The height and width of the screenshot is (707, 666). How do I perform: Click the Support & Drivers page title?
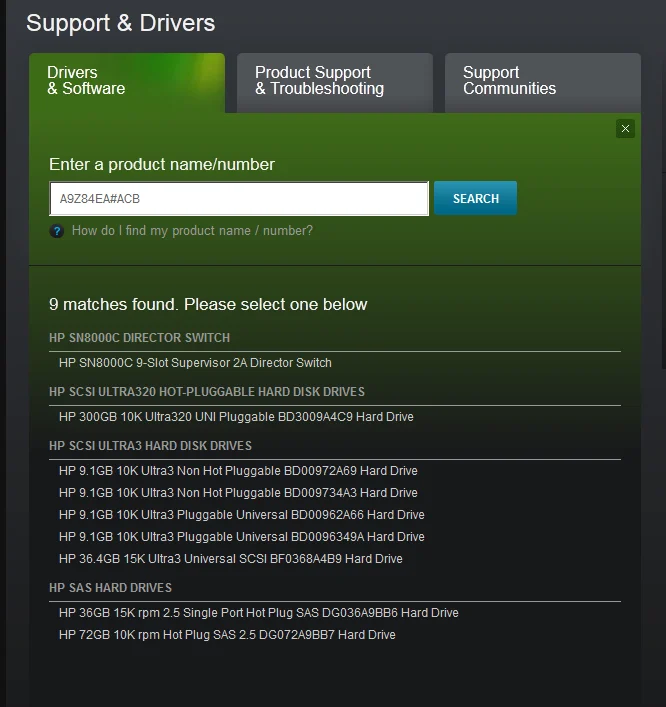(x=120, y=23)
